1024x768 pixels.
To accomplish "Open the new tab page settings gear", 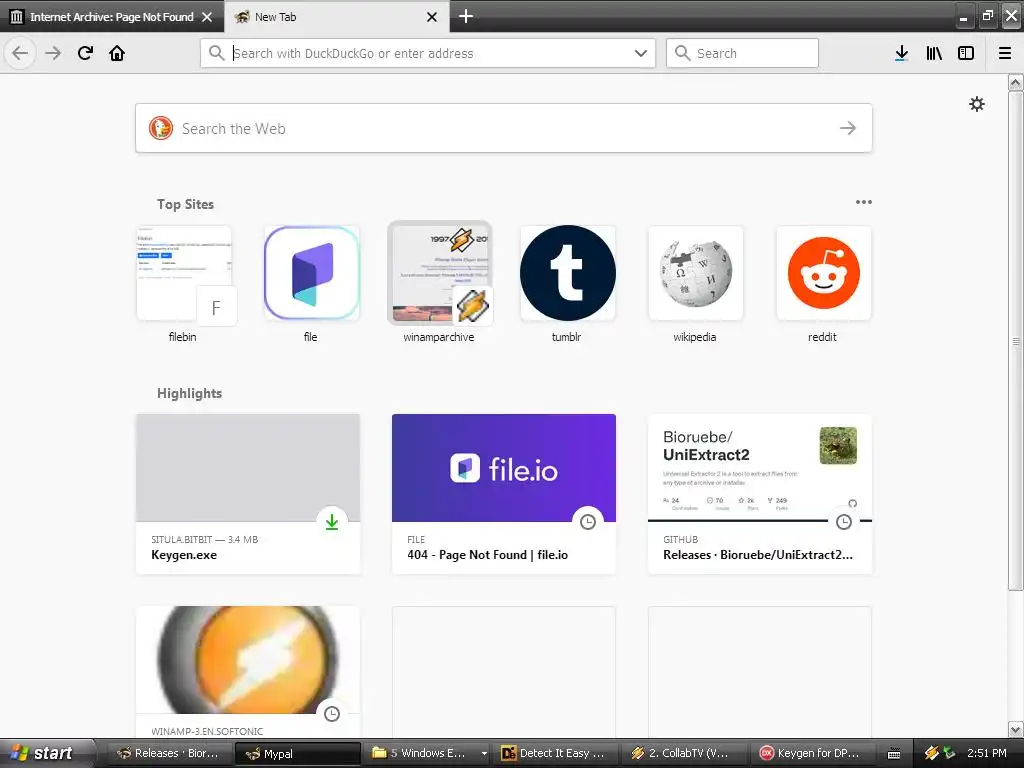I will 976,104.
